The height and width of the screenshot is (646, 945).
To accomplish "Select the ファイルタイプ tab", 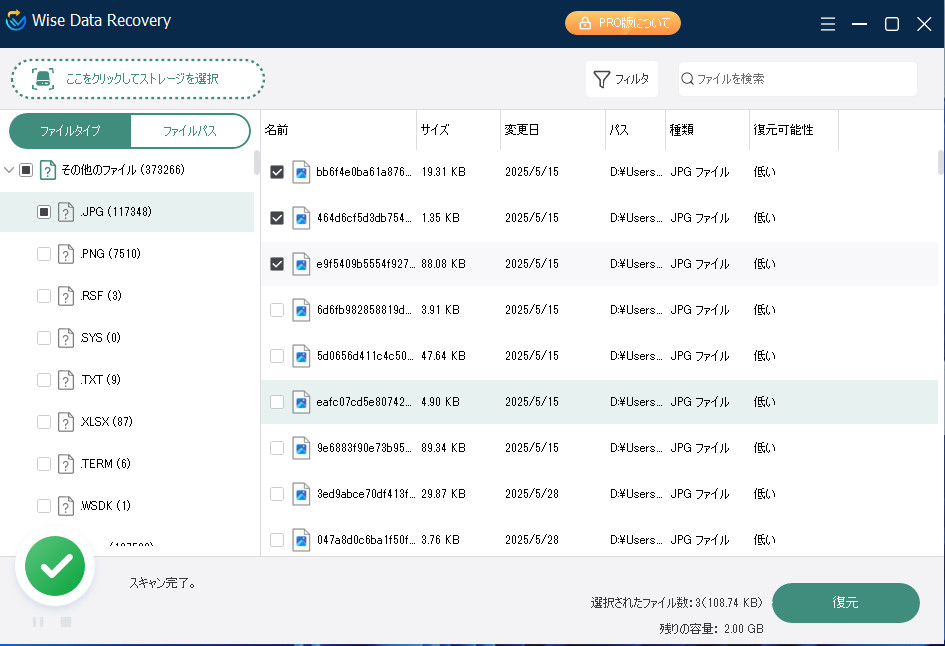I will [70, 131].
